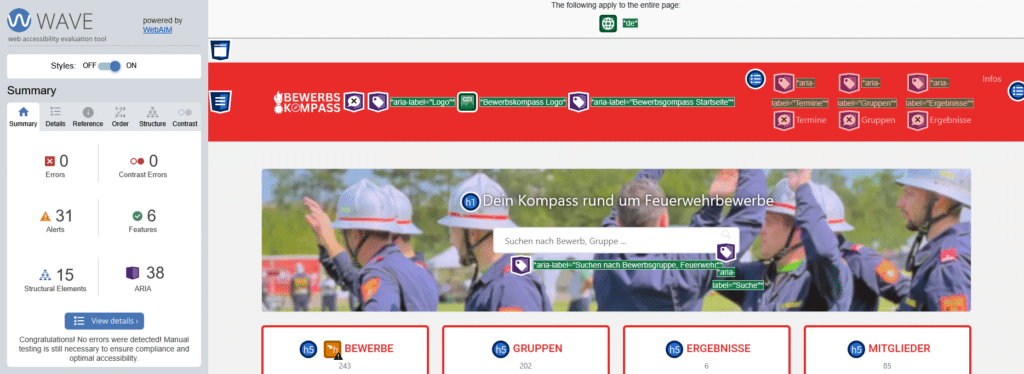Open the ERGEBNISSE card
The height and width of the screenshot is (374, 1024).
(707, 351)
